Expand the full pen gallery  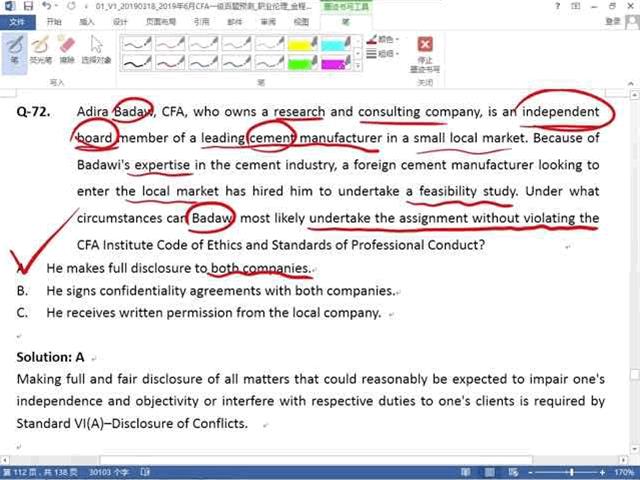358,66
